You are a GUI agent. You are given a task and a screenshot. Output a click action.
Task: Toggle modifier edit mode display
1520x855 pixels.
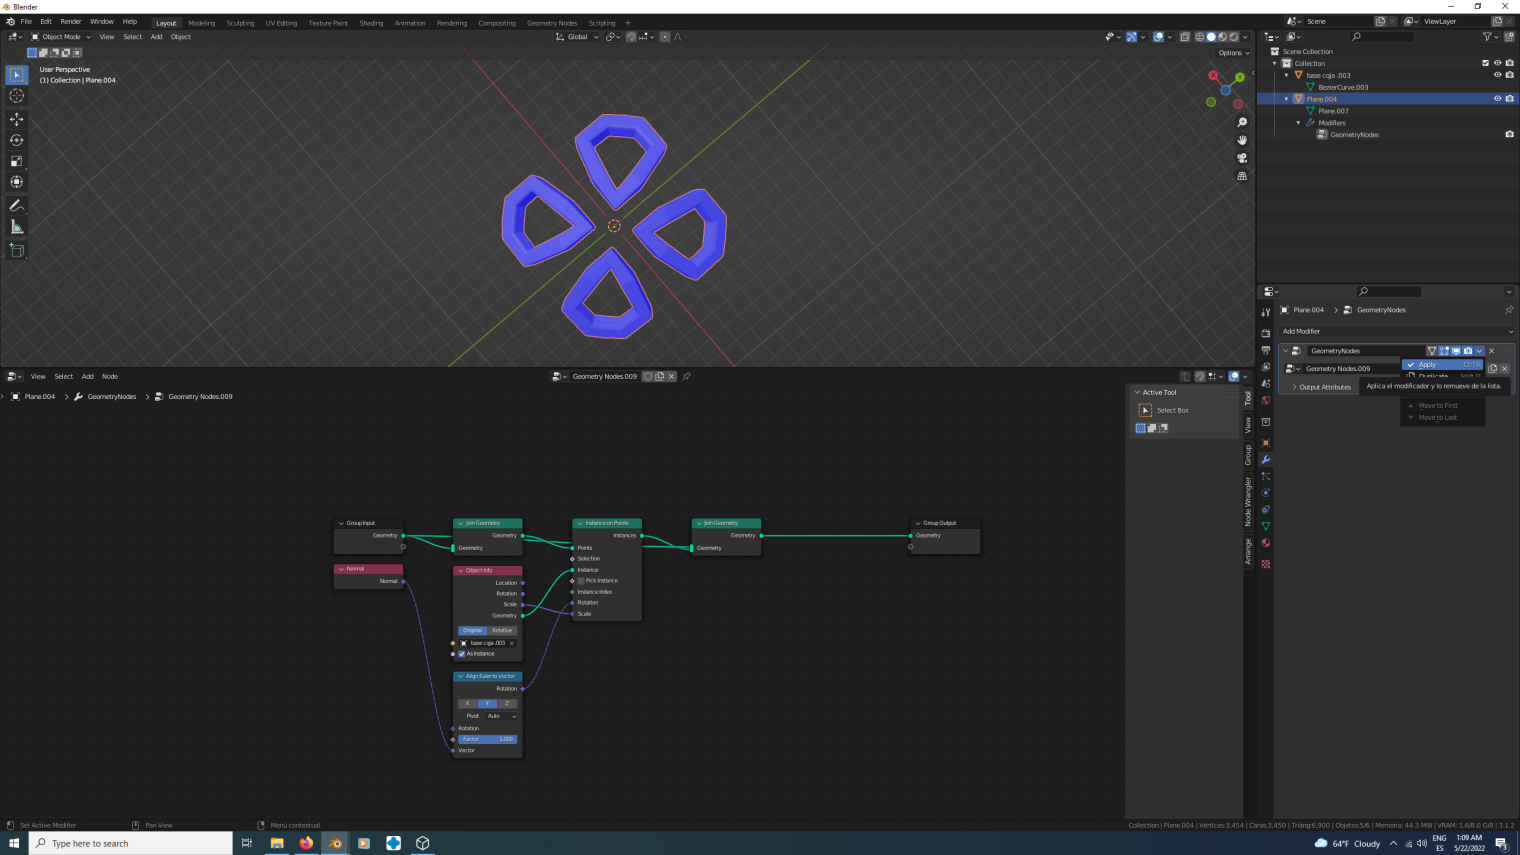point(1444,351)
